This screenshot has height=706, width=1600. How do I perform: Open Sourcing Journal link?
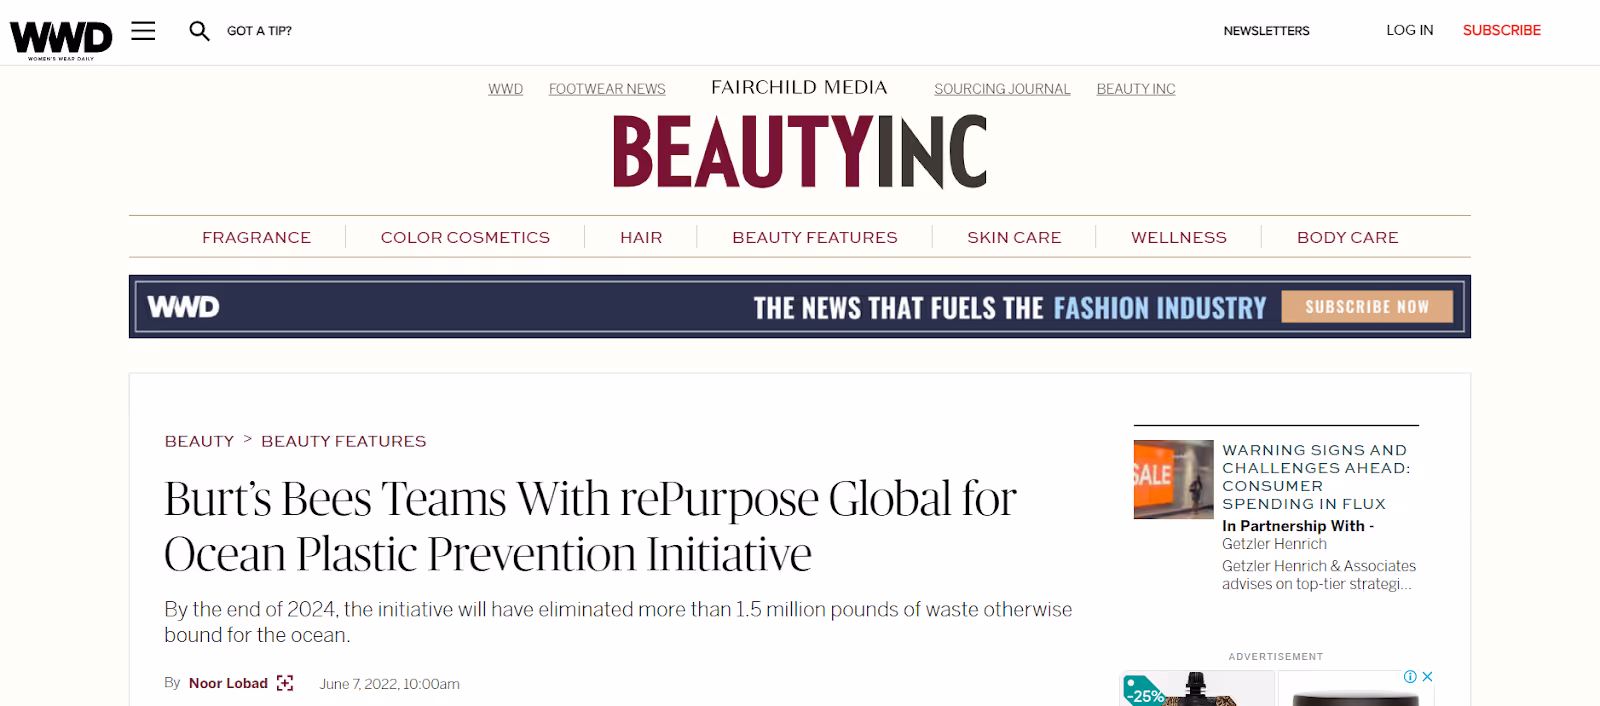pos(1002,89)
